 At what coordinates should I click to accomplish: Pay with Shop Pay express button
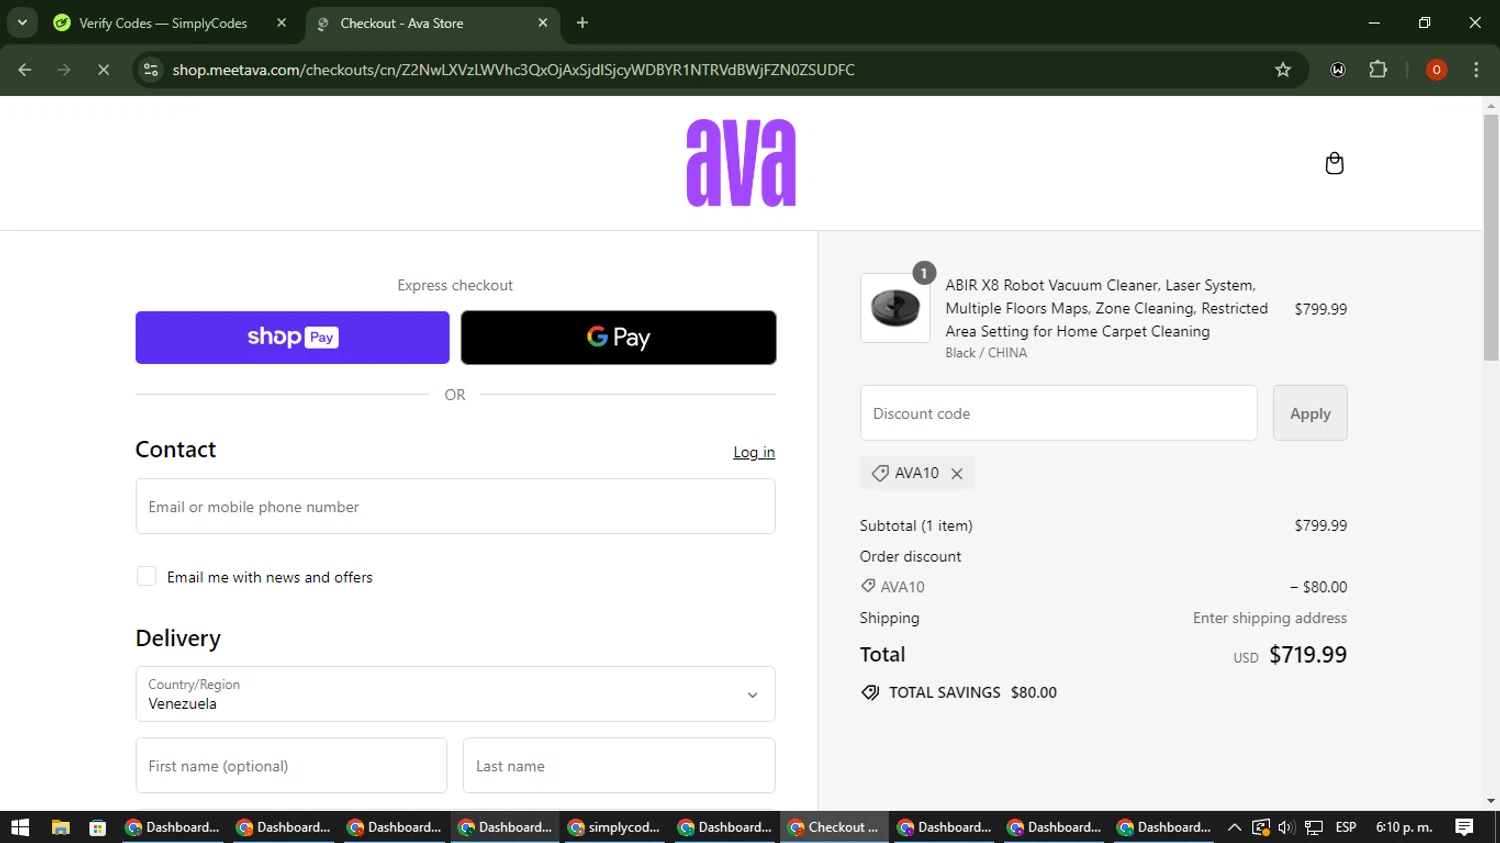pyautogui.click(x=292, y=337)
